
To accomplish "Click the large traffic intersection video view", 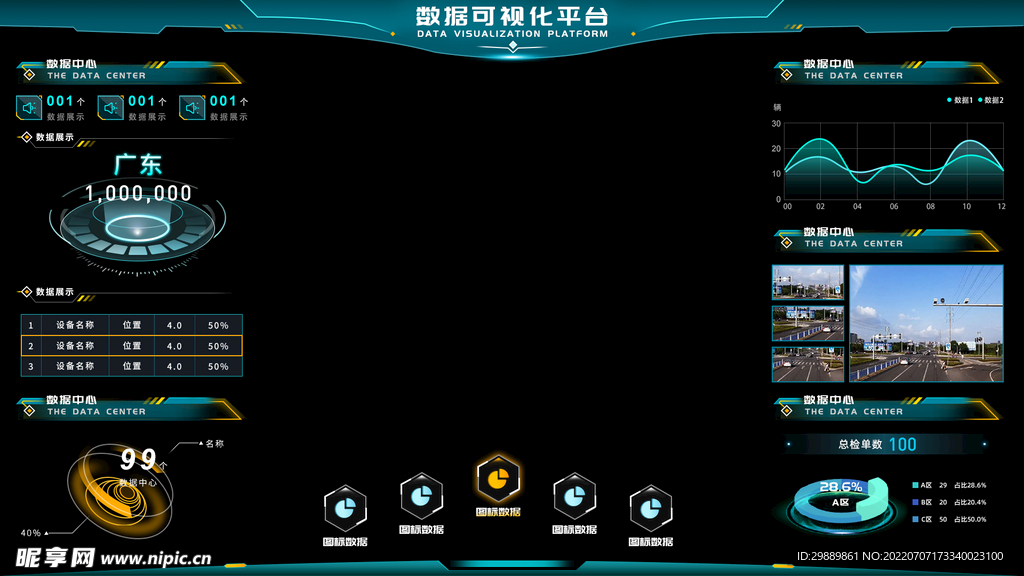I will pos(926,323).
